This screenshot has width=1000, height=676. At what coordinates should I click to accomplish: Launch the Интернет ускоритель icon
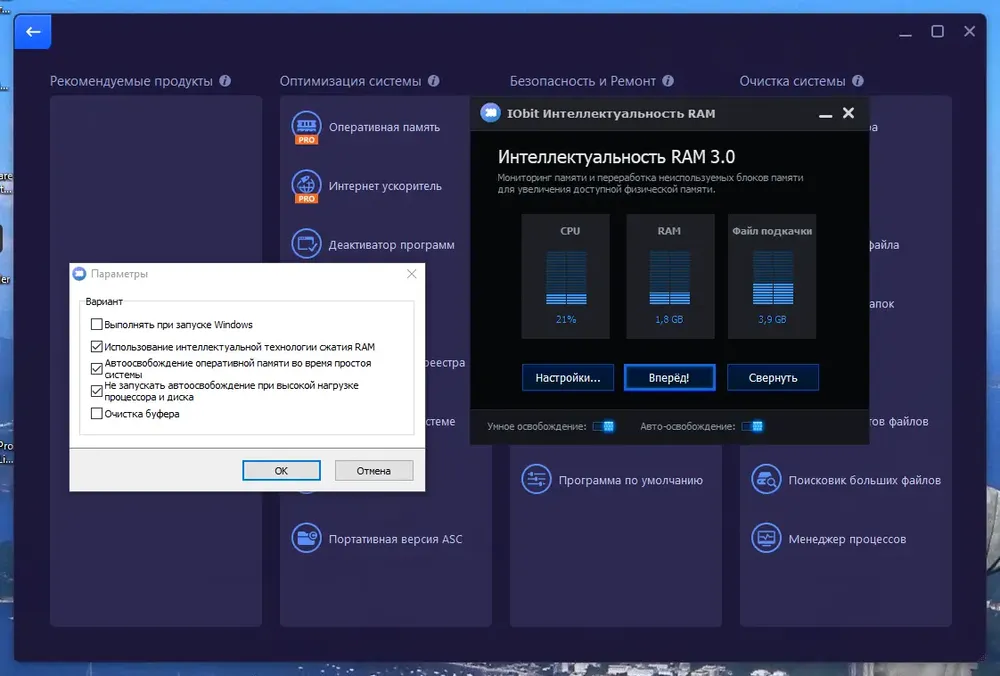click(306, 186)
